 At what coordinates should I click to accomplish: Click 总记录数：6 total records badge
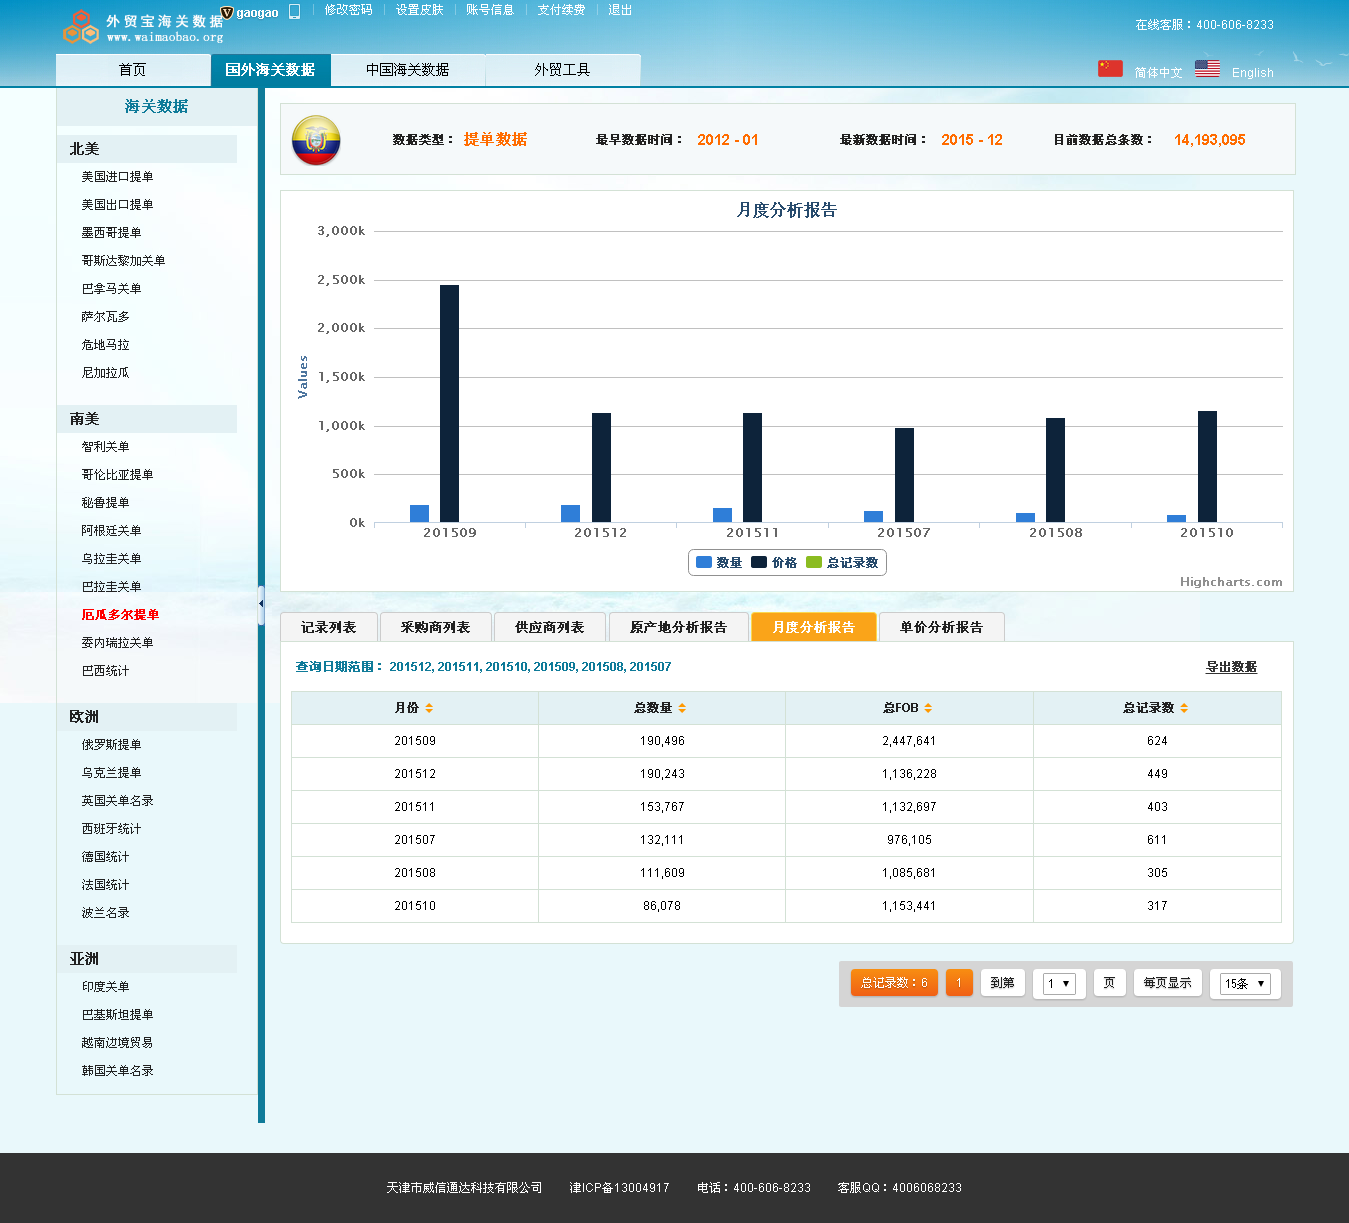click(x=894, y=983)
